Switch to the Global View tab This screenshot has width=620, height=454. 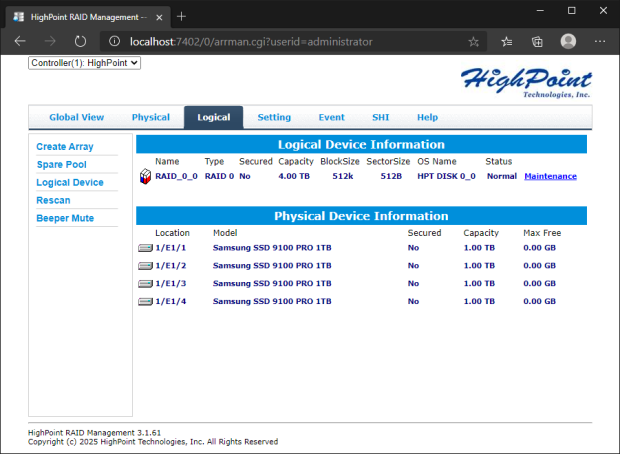(77, 117)
